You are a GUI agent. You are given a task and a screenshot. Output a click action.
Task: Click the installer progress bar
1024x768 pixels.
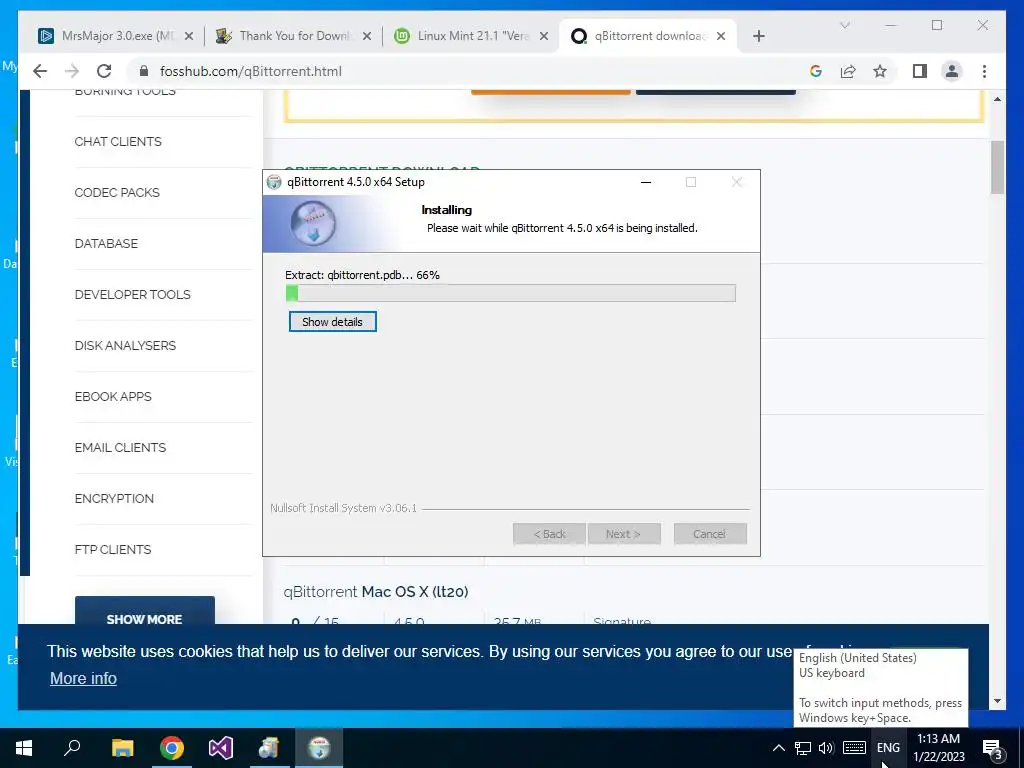(x=511, y=293)
